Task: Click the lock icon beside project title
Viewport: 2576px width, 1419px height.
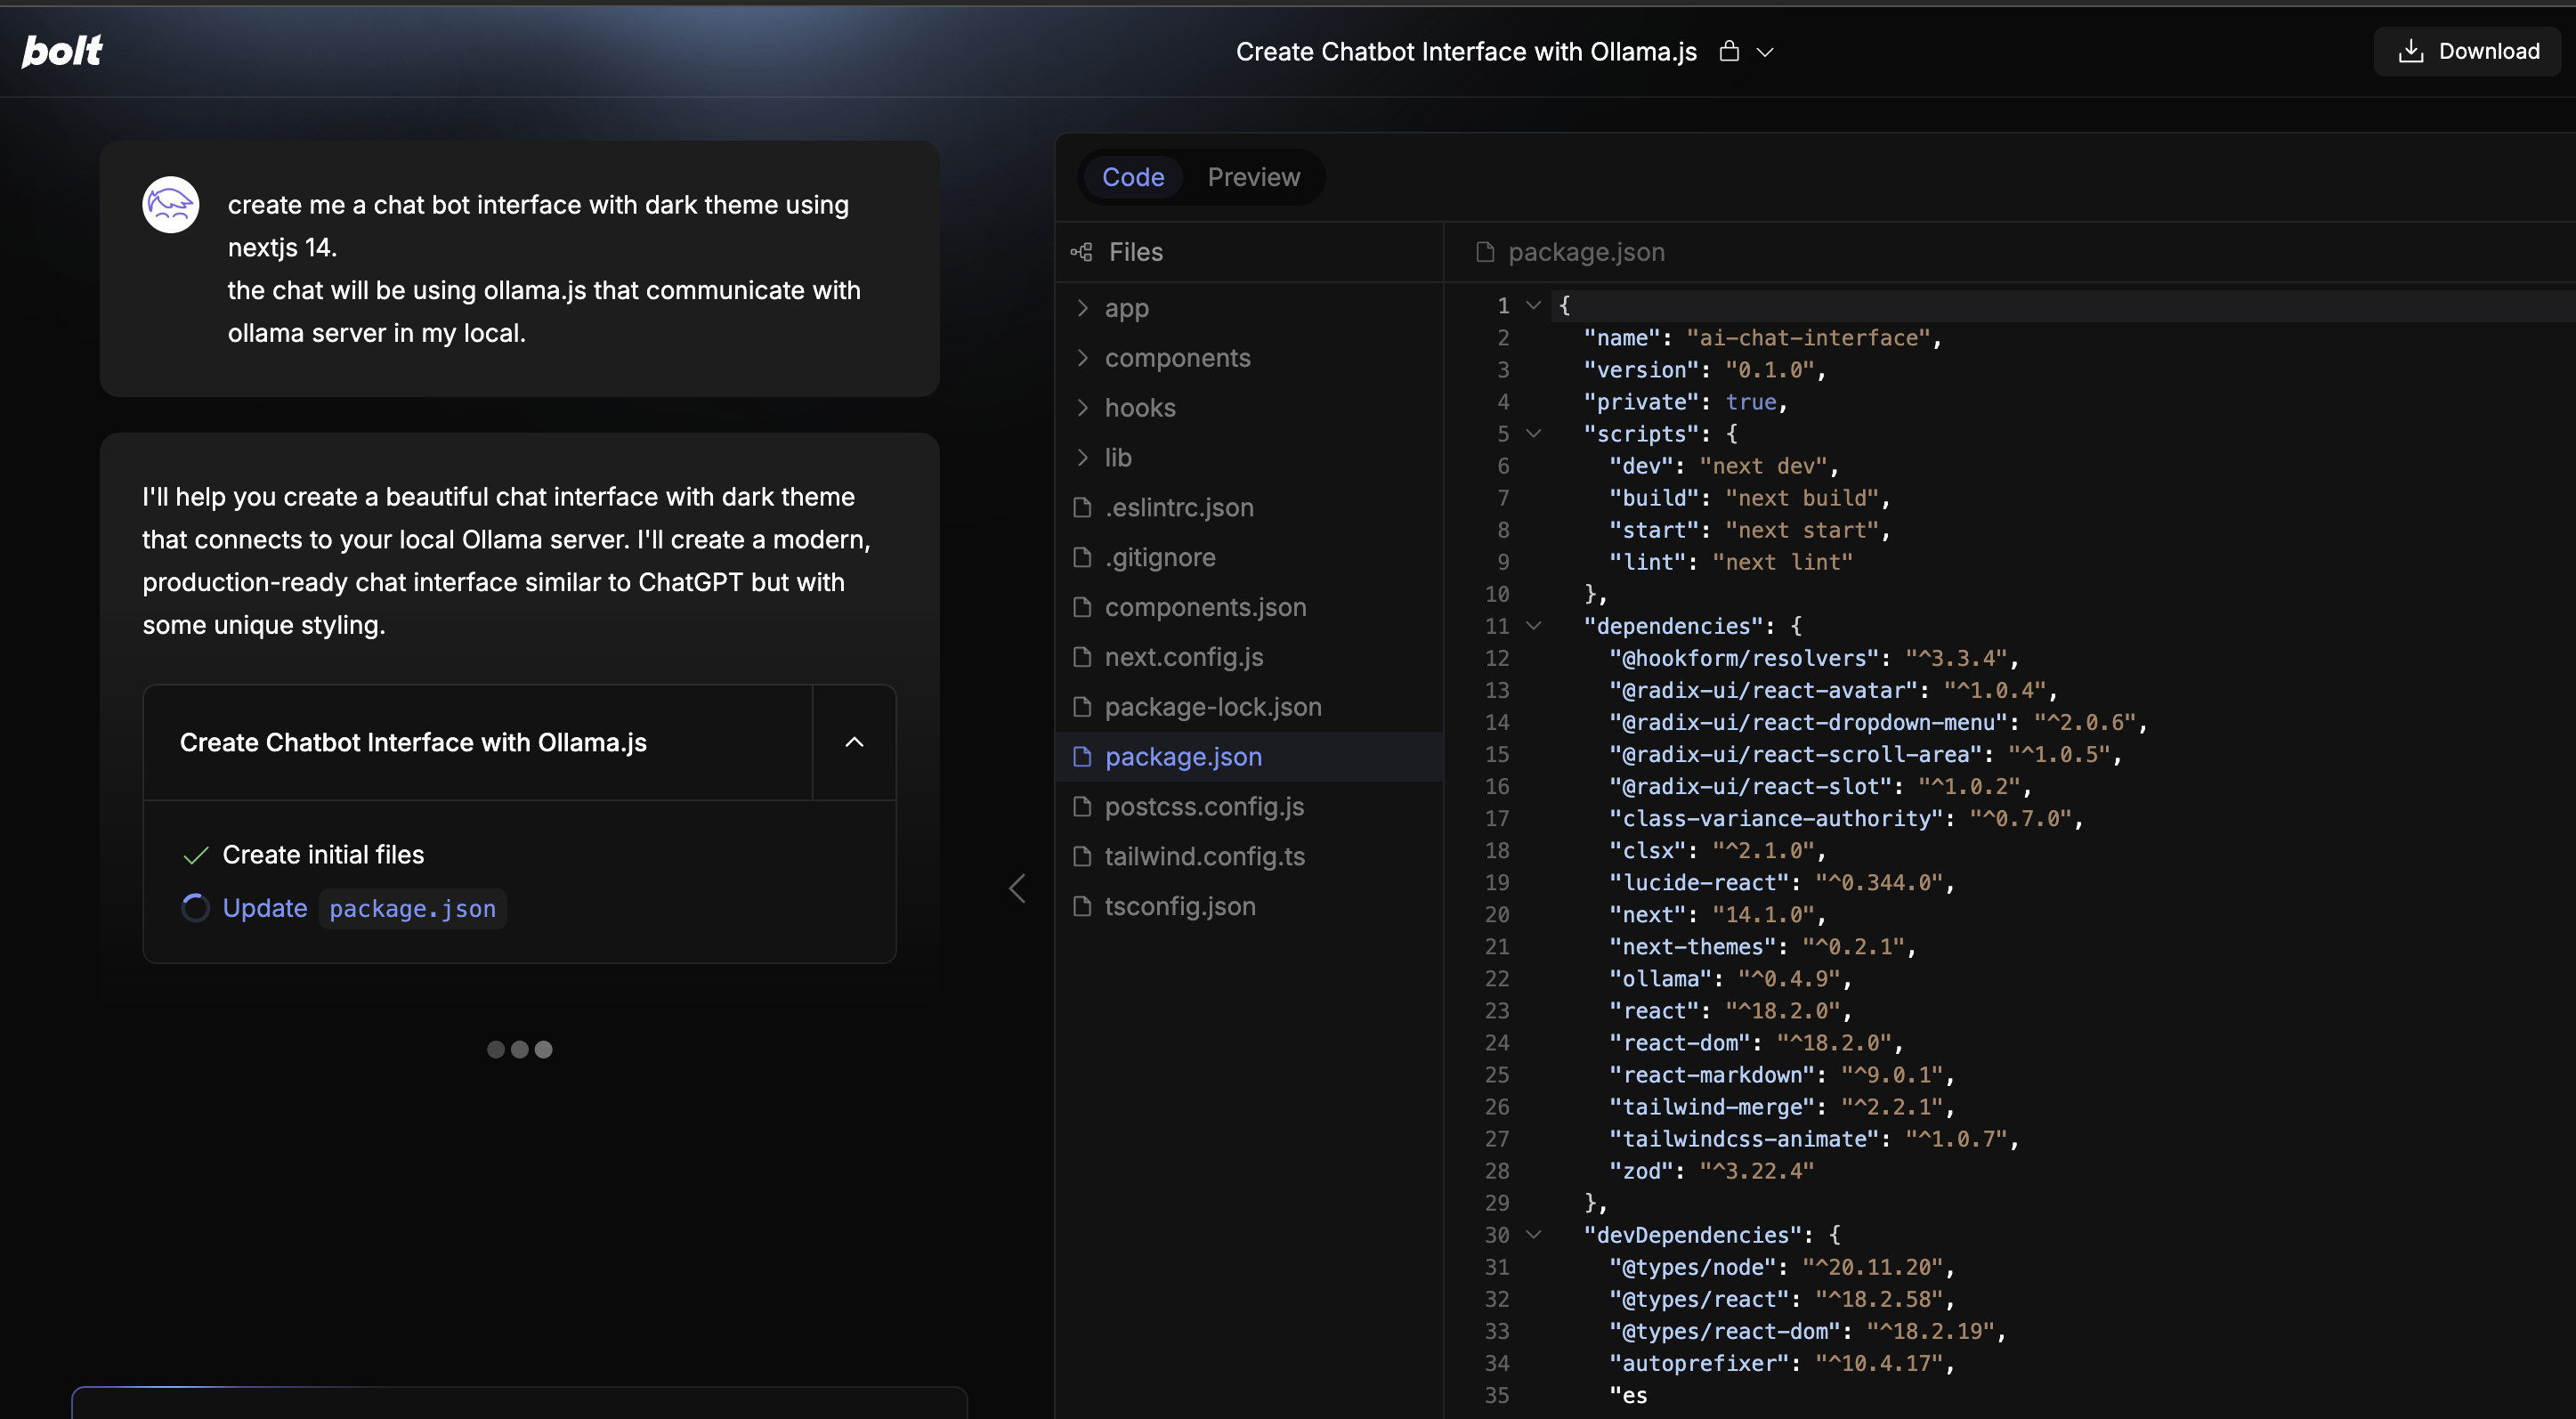Action: tap(1729, 51)
